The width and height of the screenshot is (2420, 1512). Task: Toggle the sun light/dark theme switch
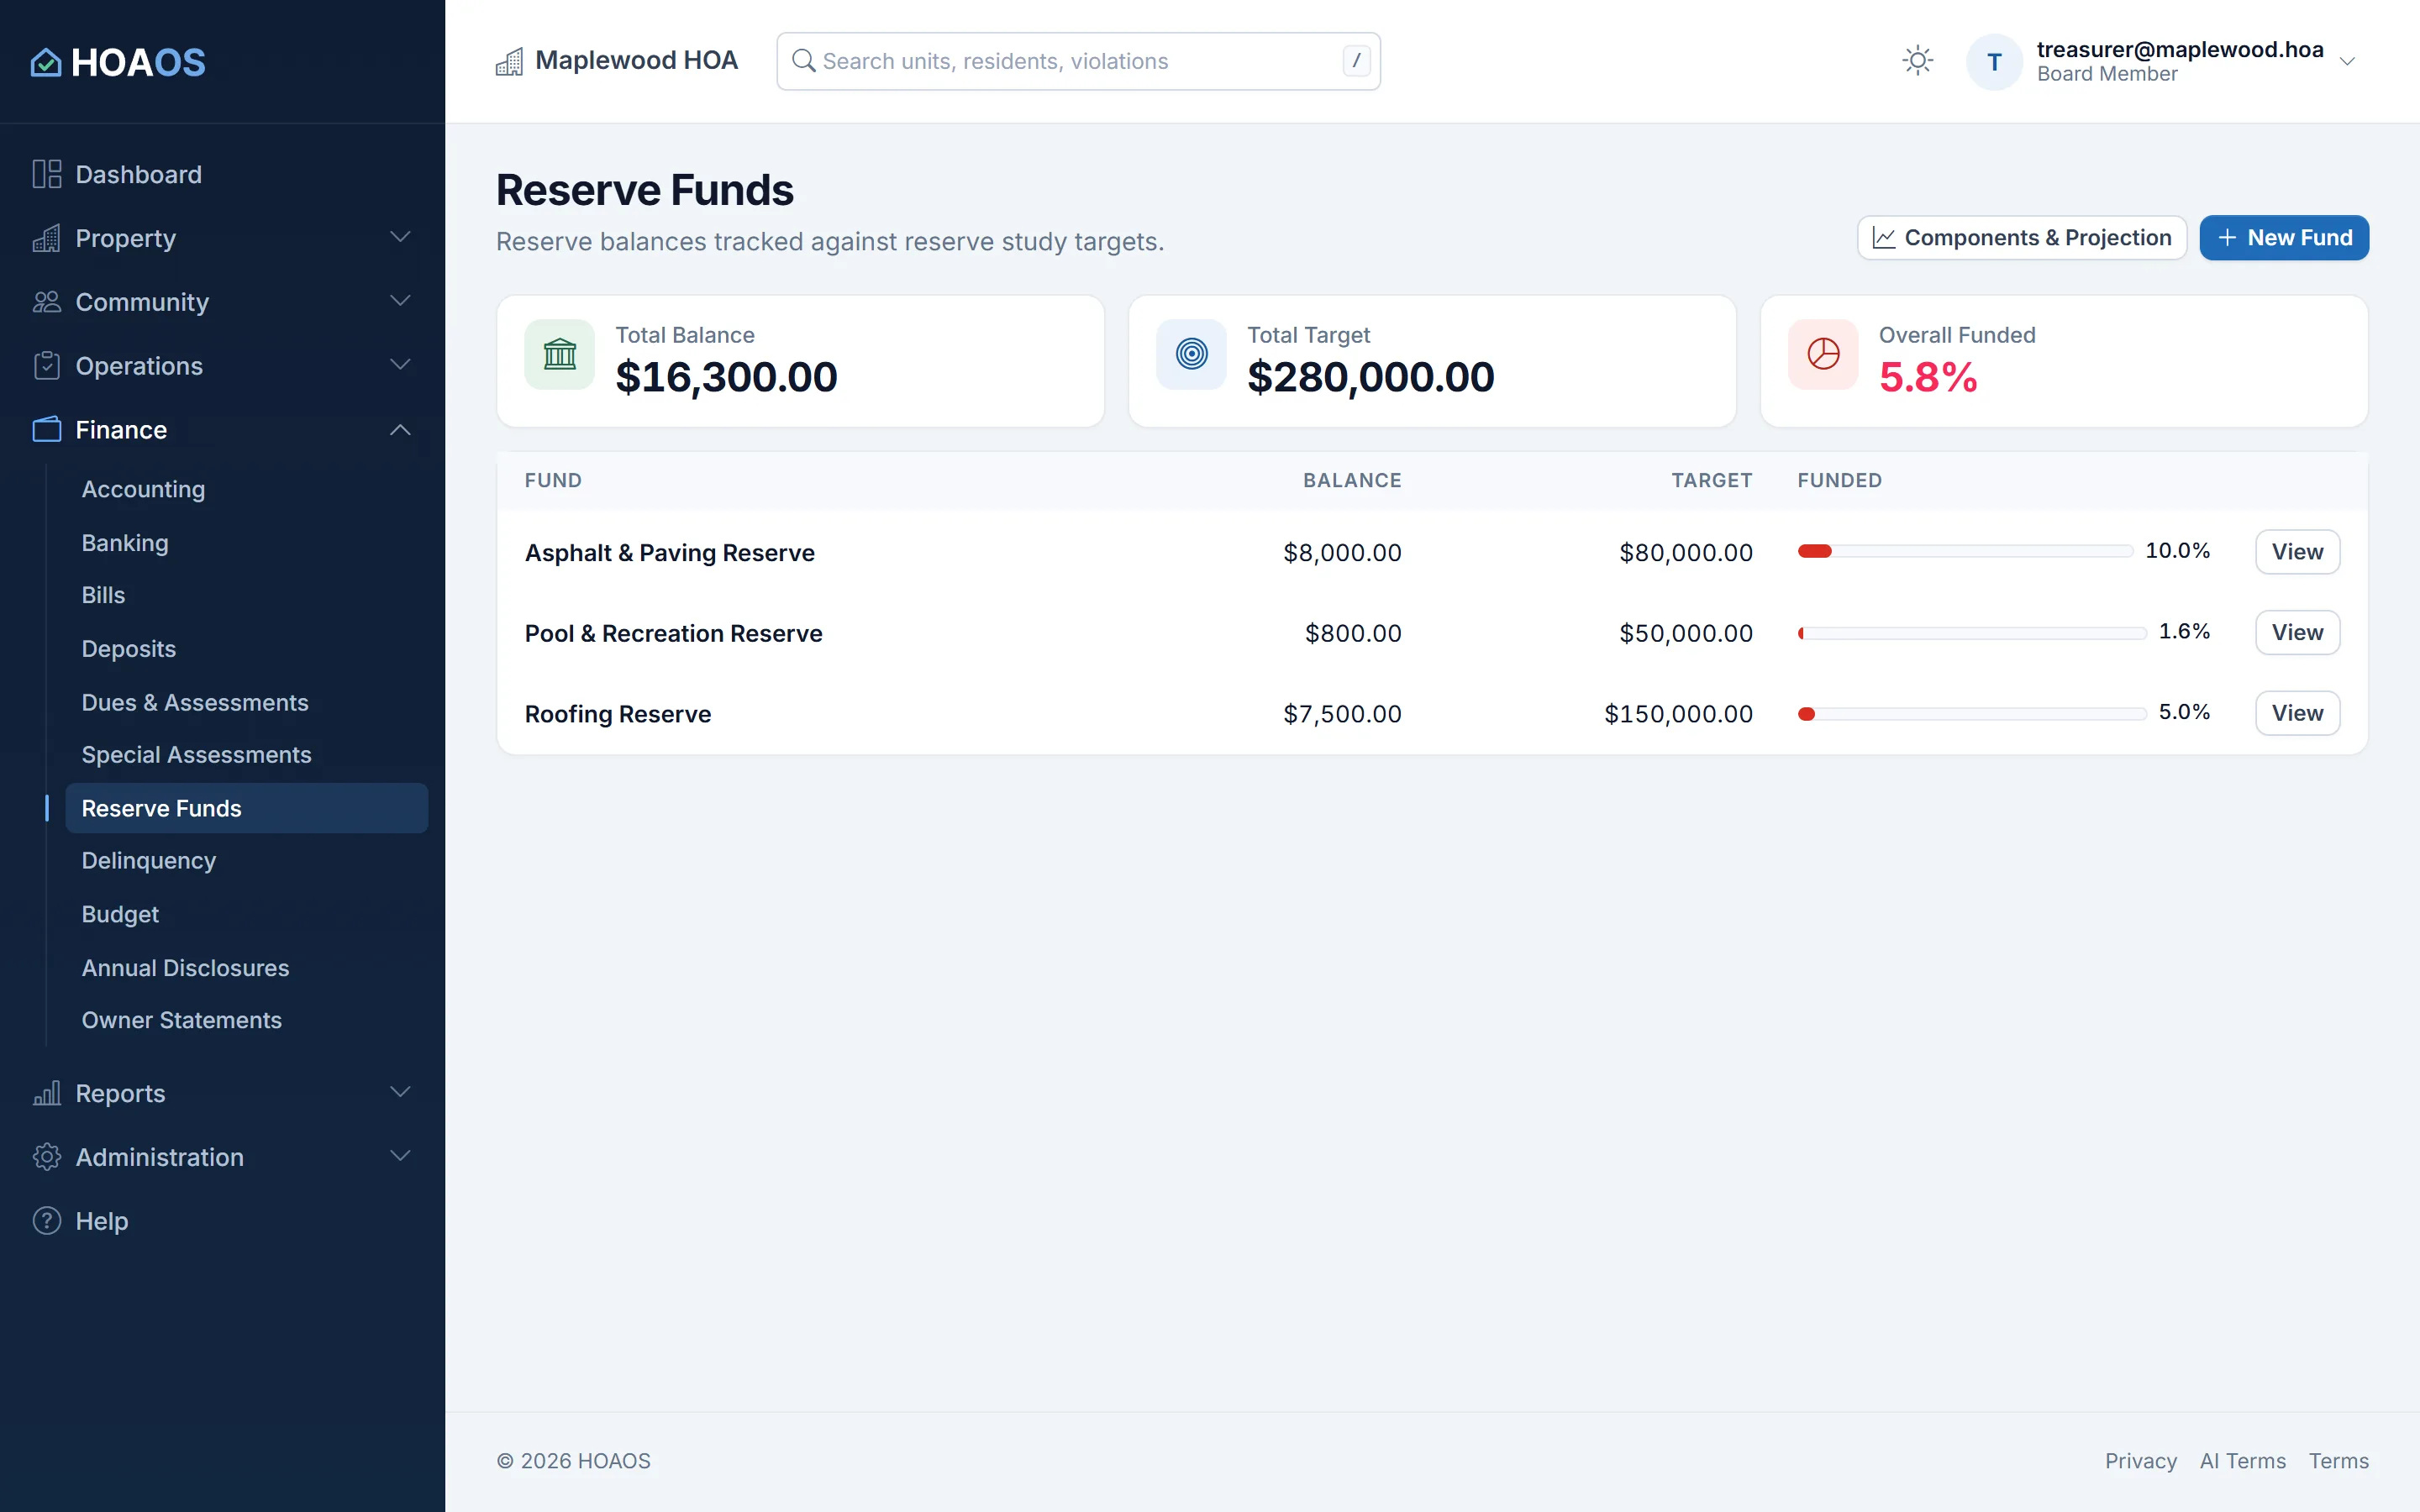tap(1917, 61)
